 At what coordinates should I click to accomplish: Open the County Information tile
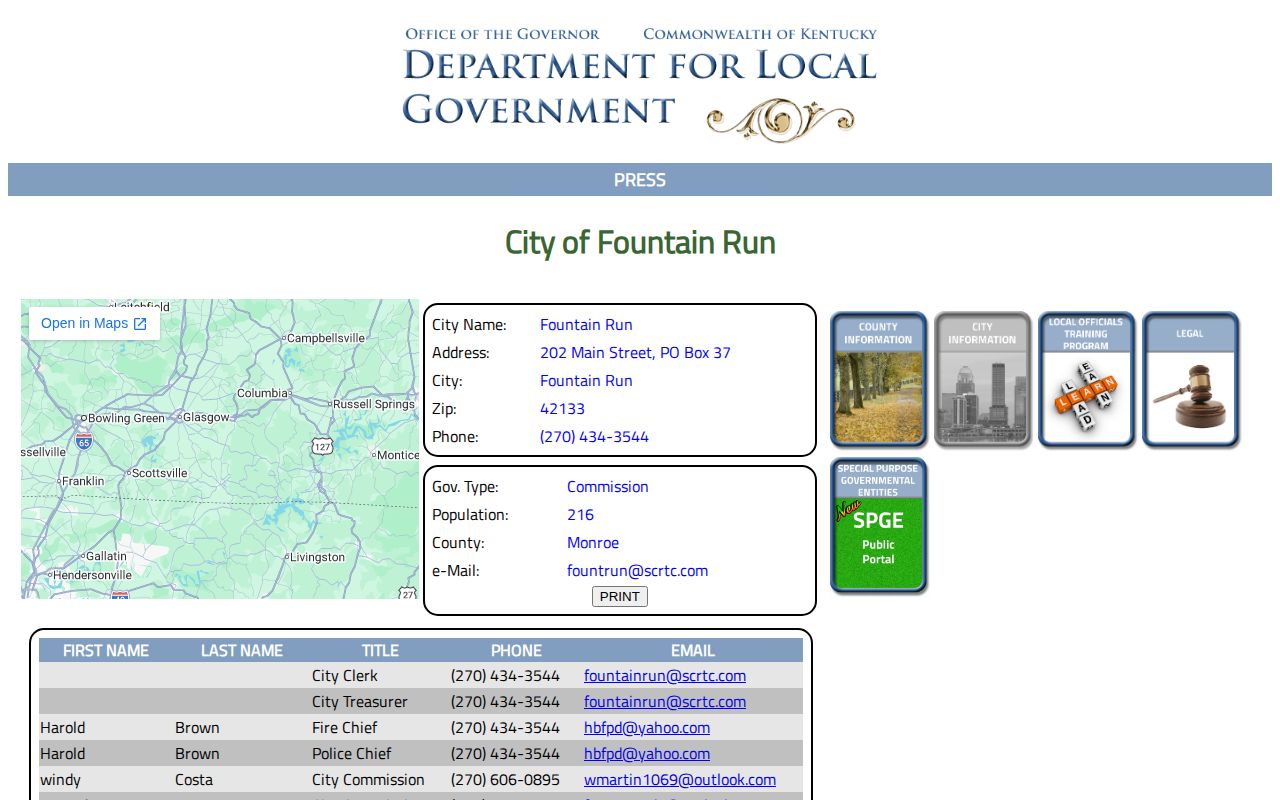pos(878,379)
